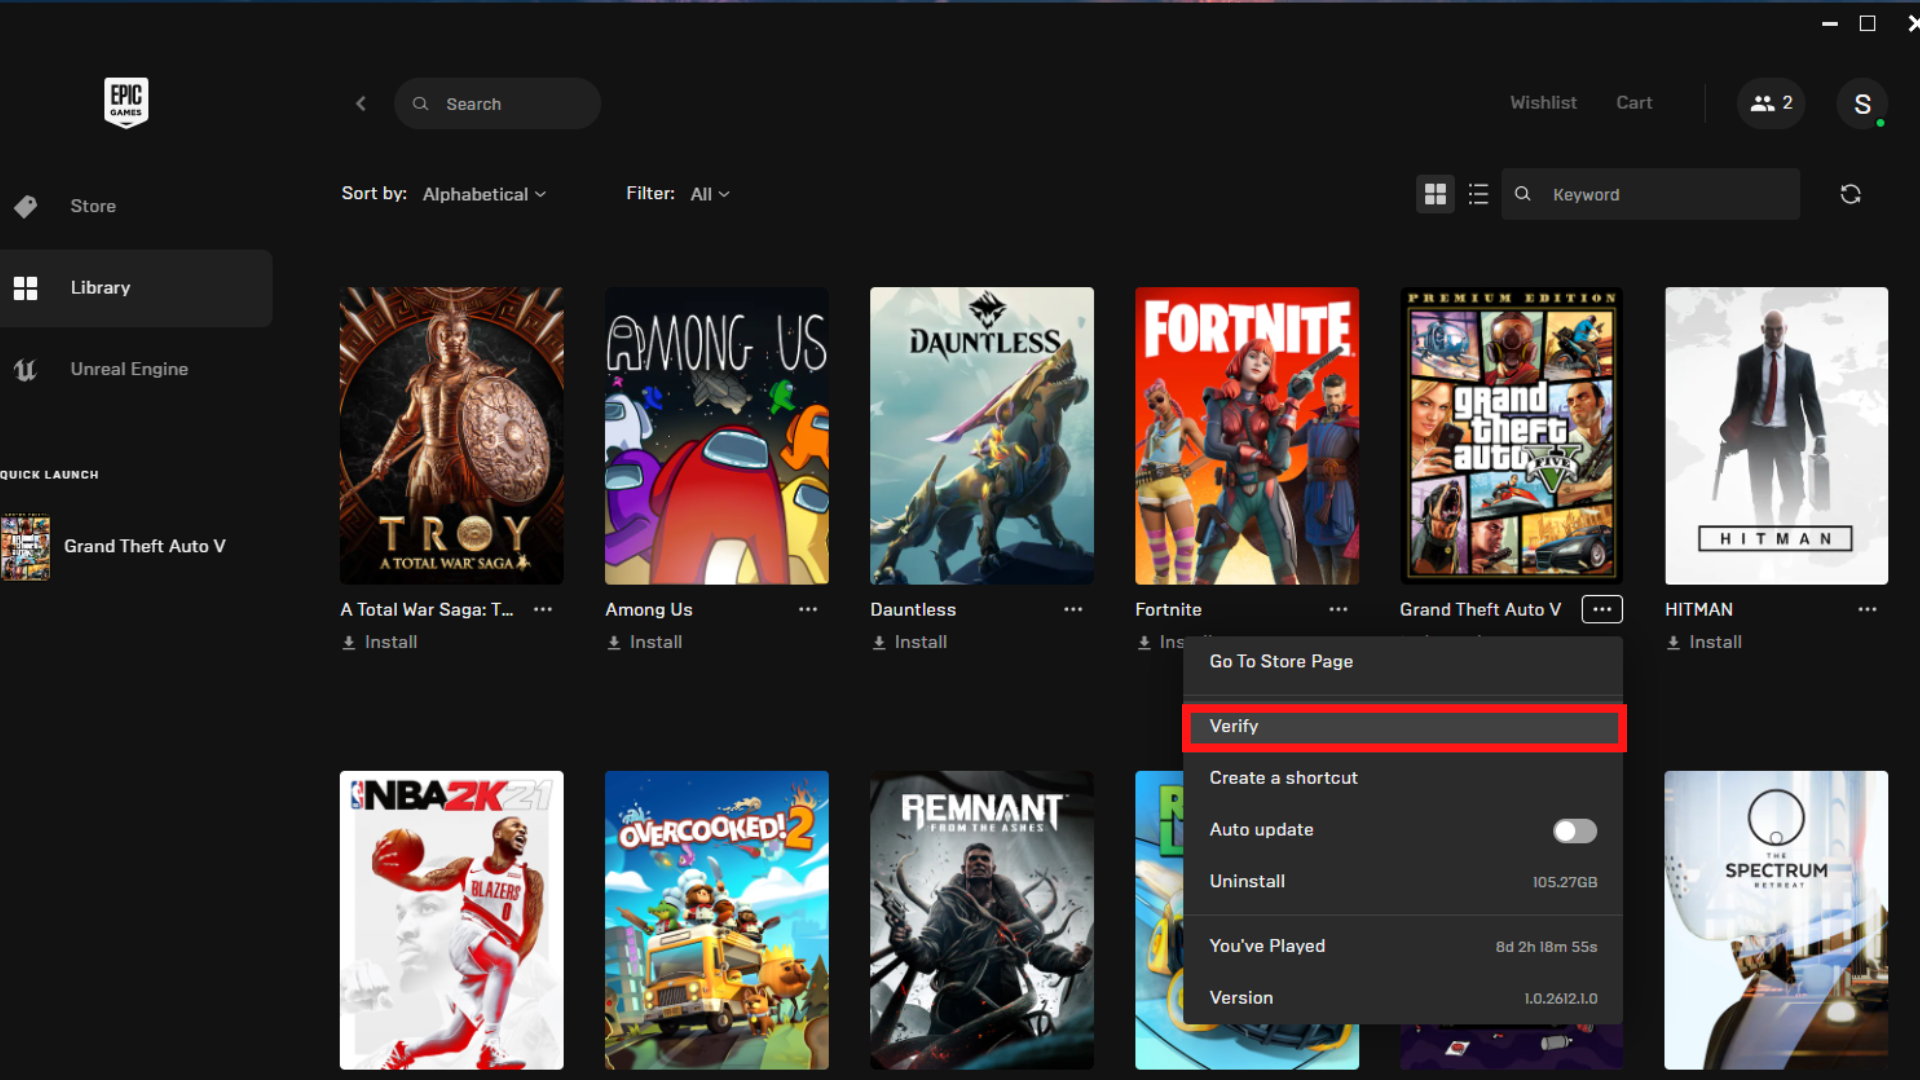Open the Overcooked 2 cover art
The width and height of the screenshot is (1920, 1080).
pos(716,920)
